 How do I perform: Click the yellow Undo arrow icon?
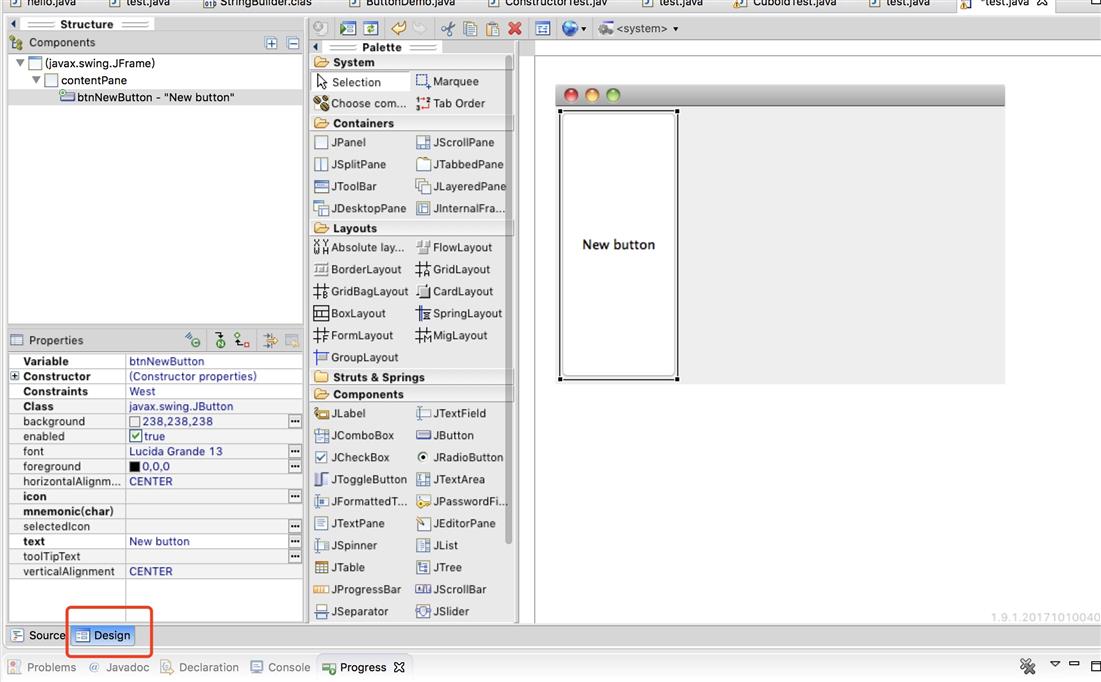pyautogui.click(x=398, y=29)
